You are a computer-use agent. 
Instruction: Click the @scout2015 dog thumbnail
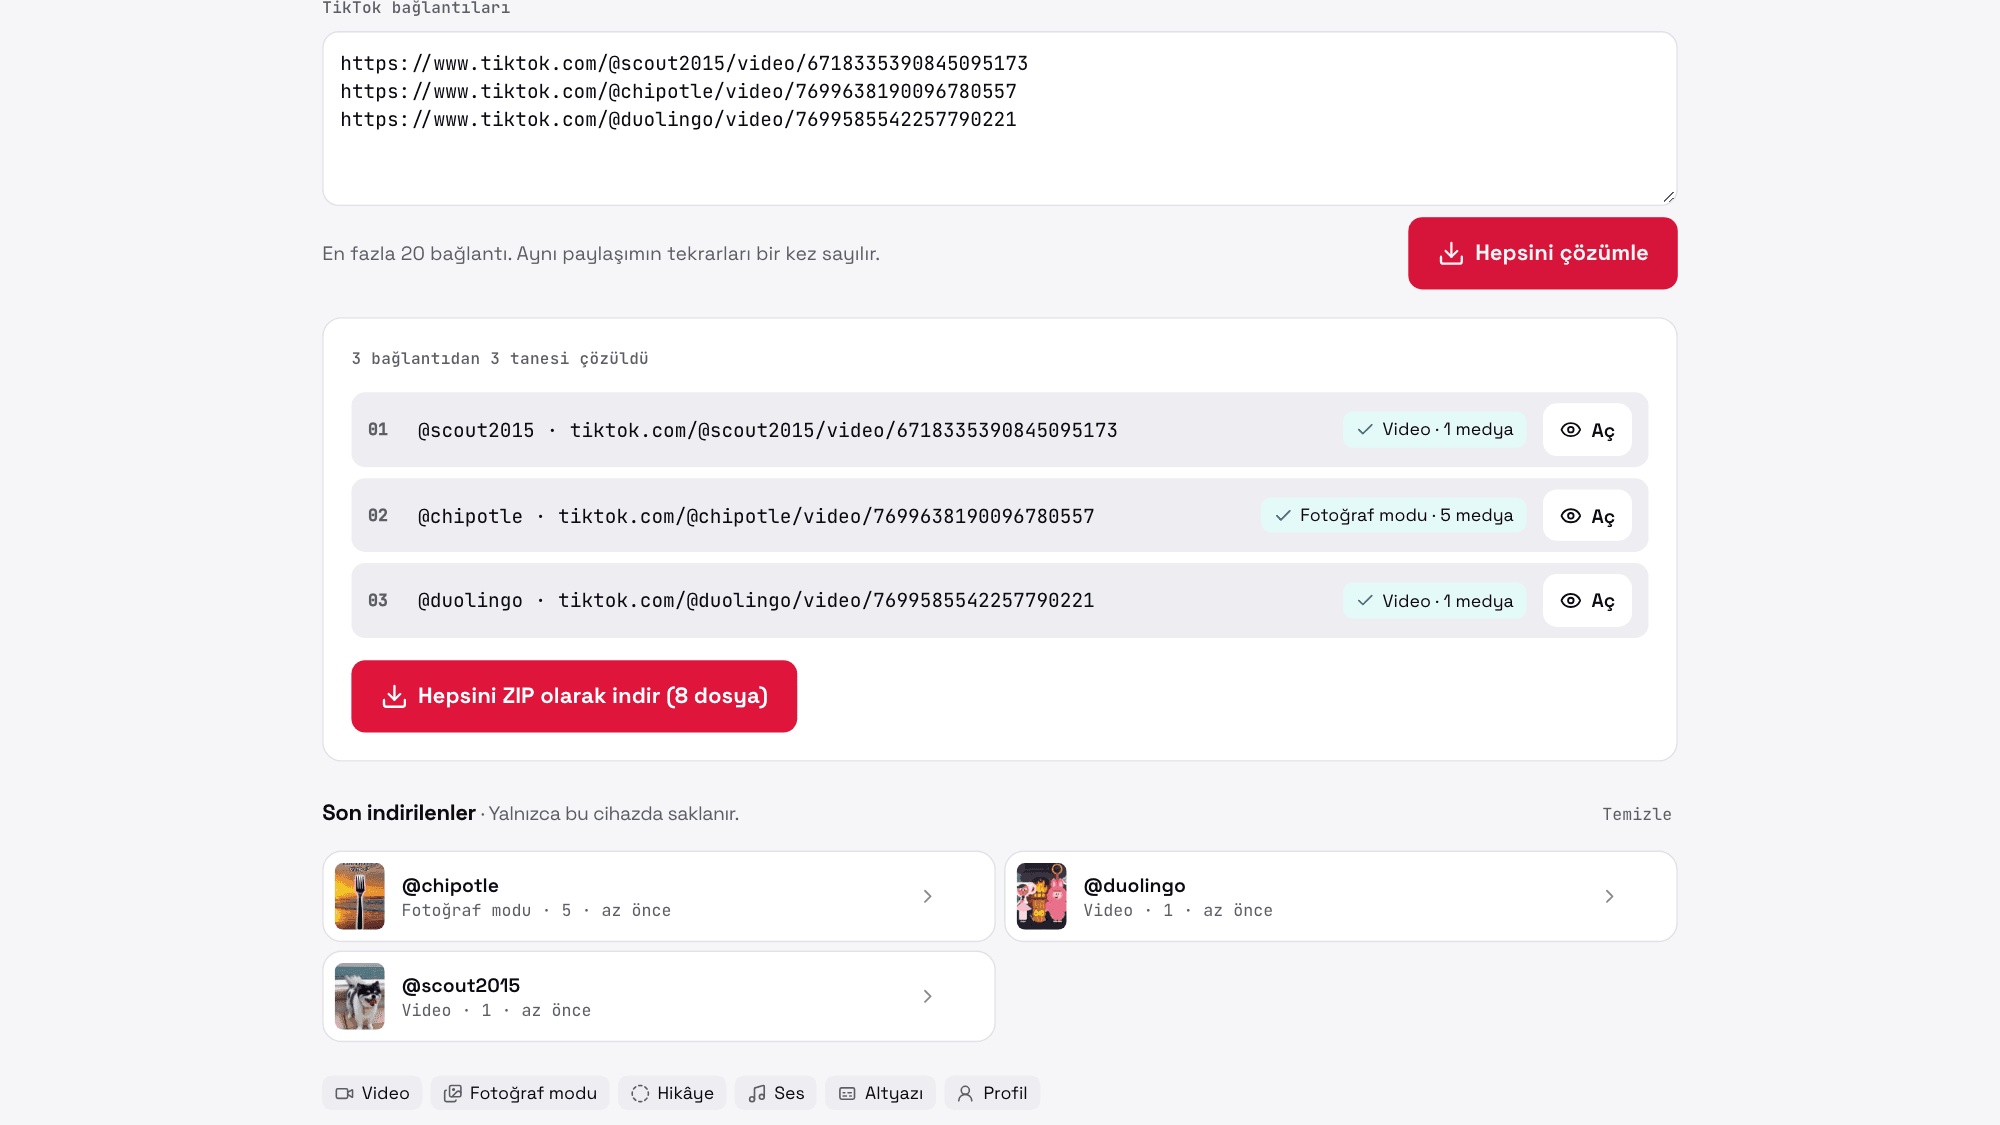pyautogui.click(x=360, y=996)
